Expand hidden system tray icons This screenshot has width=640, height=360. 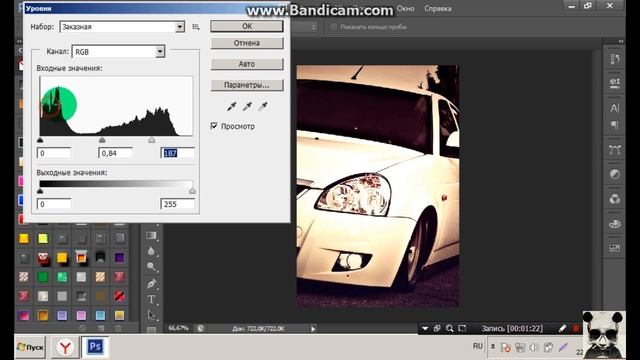[493, 347]
